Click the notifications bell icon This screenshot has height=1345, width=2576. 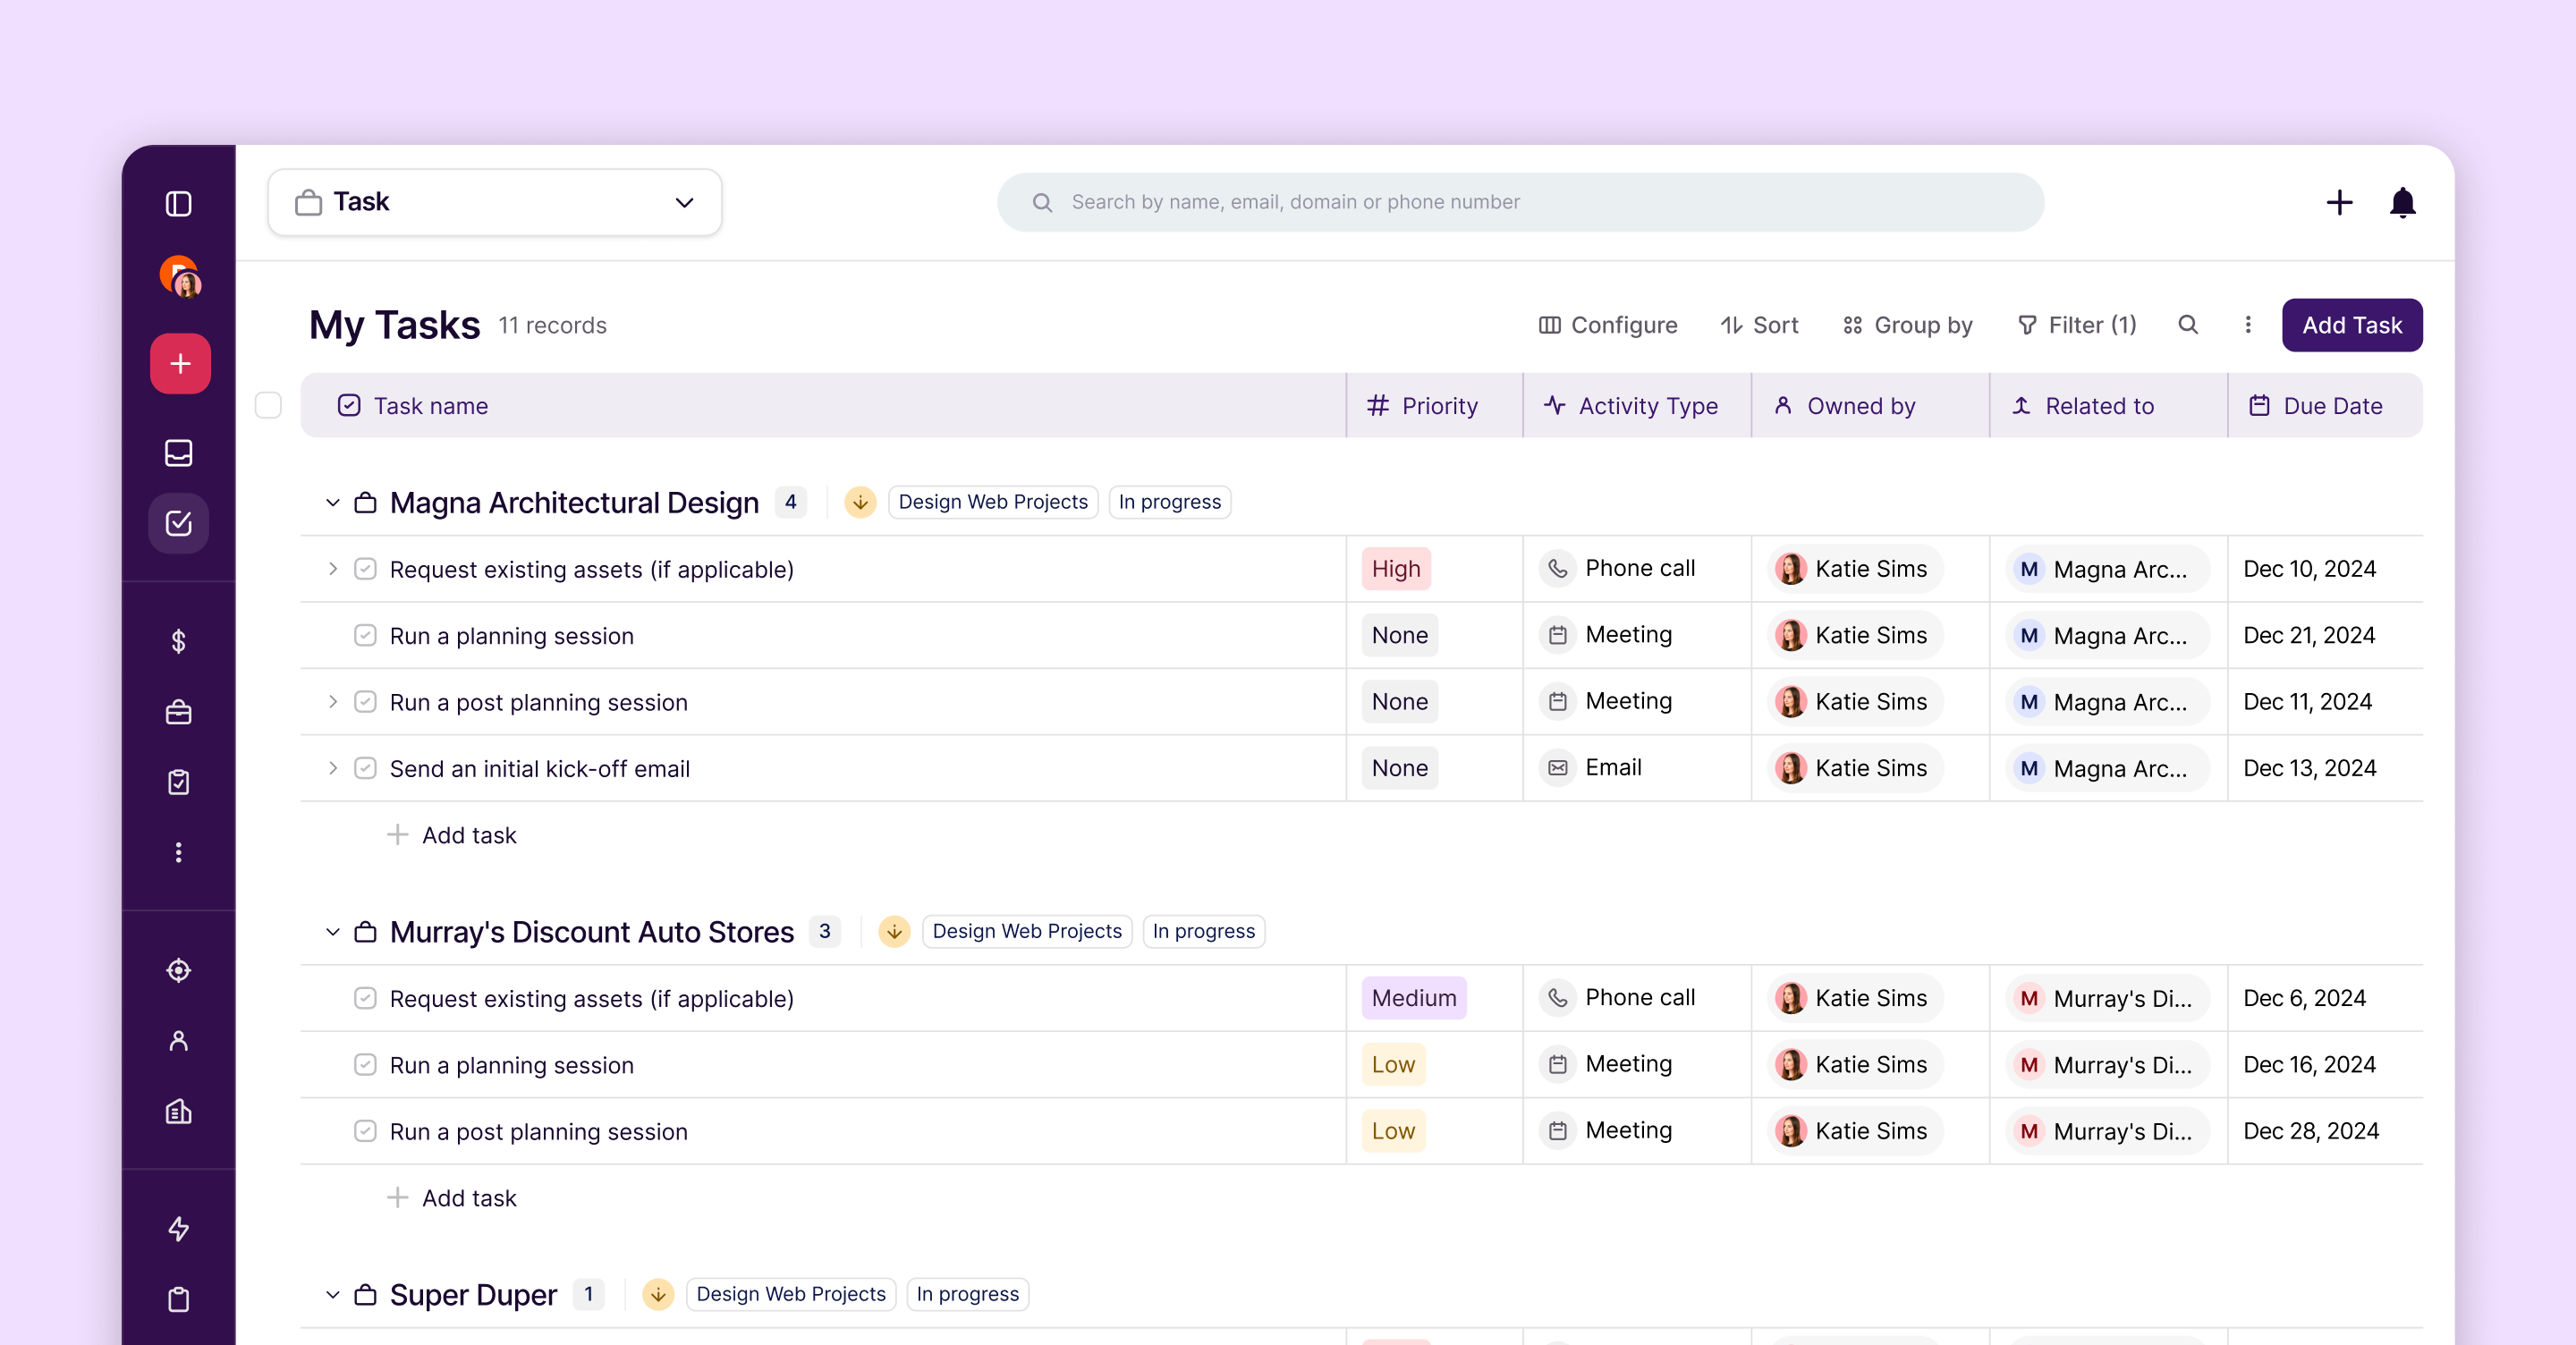(2403, 202)
